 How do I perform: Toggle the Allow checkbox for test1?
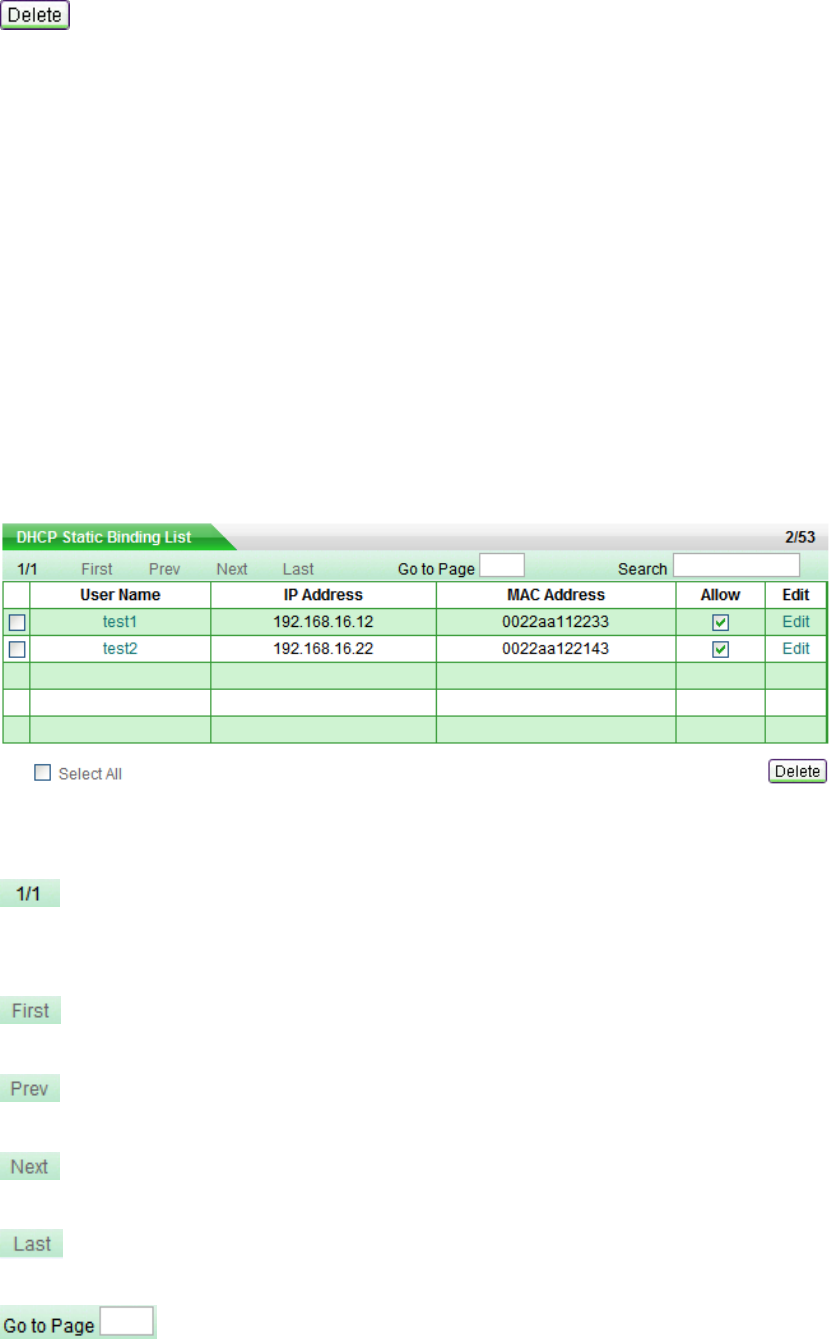[720, 622]
